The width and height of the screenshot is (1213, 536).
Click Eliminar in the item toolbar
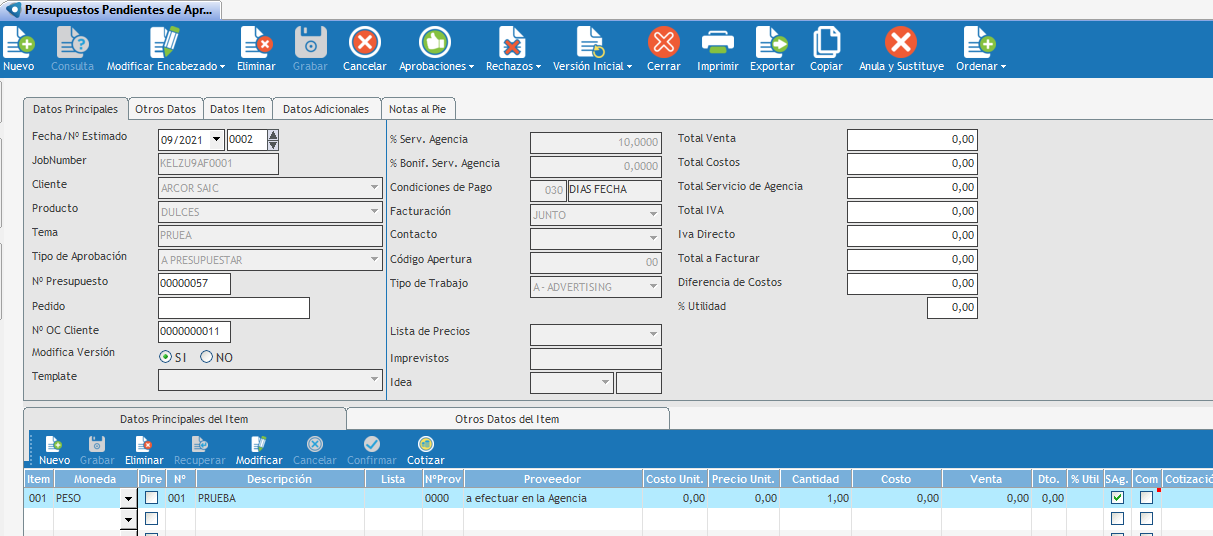tap(144, 451)
